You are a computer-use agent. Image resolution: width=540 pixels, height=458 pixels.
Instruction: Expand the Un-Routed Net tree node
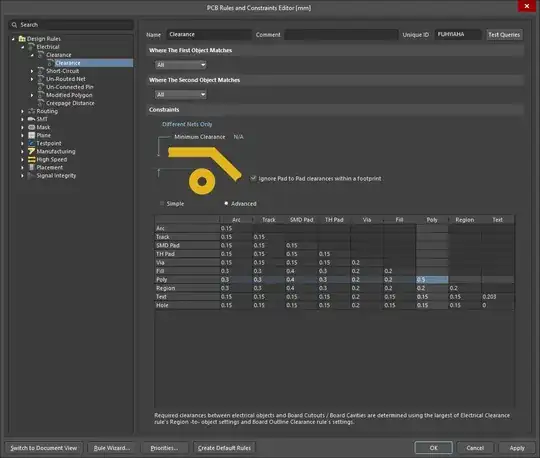pyautogui.click(x=32, y=79)
